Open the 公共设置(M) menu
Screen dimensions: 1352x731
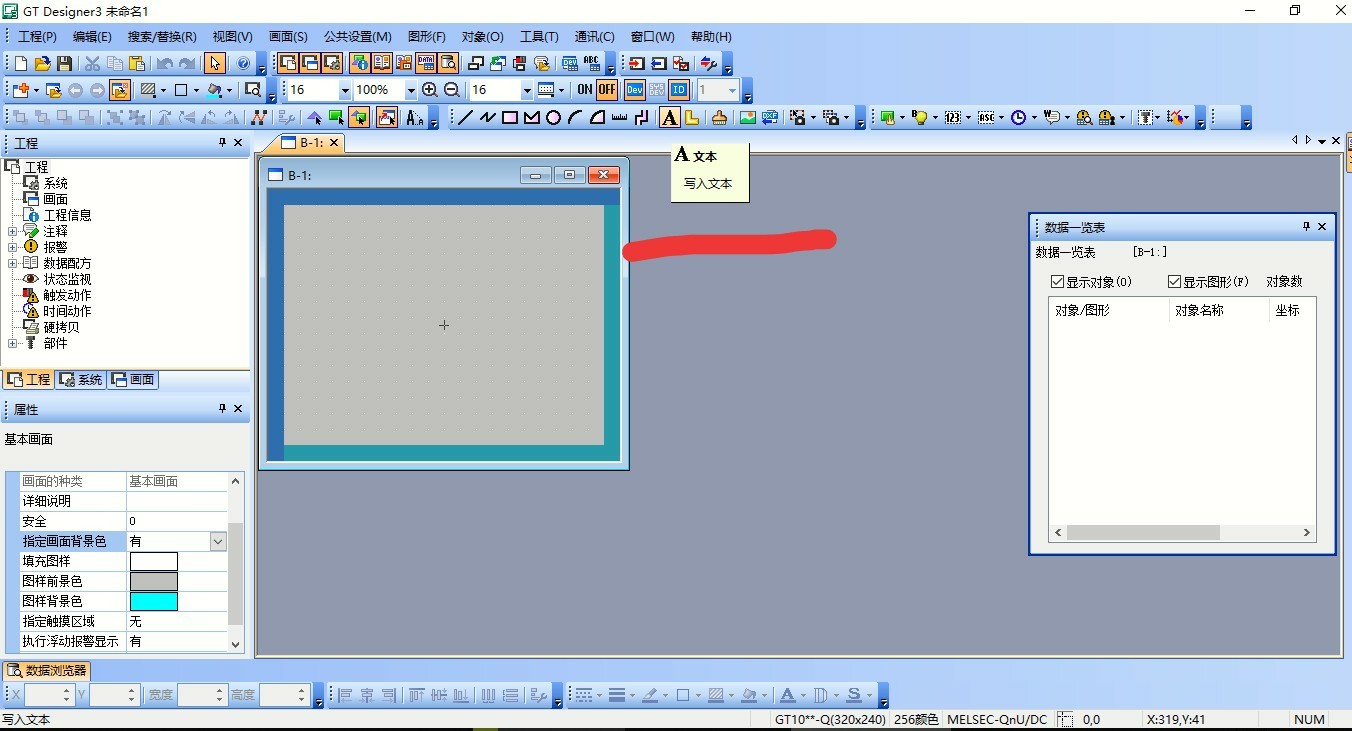(357, 36)
